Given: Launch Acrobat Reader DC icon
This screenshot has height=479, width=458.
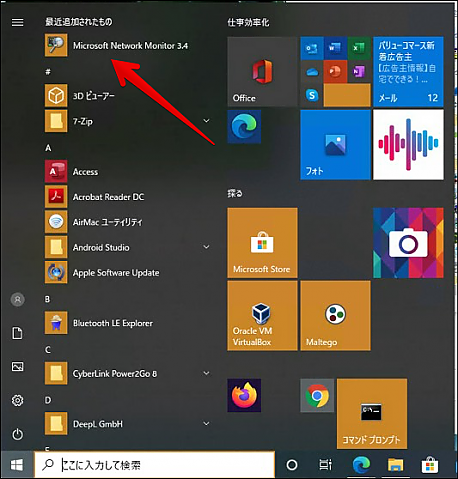Looking at the screenshot, I should pyautogui.click(x=56, y=197).
